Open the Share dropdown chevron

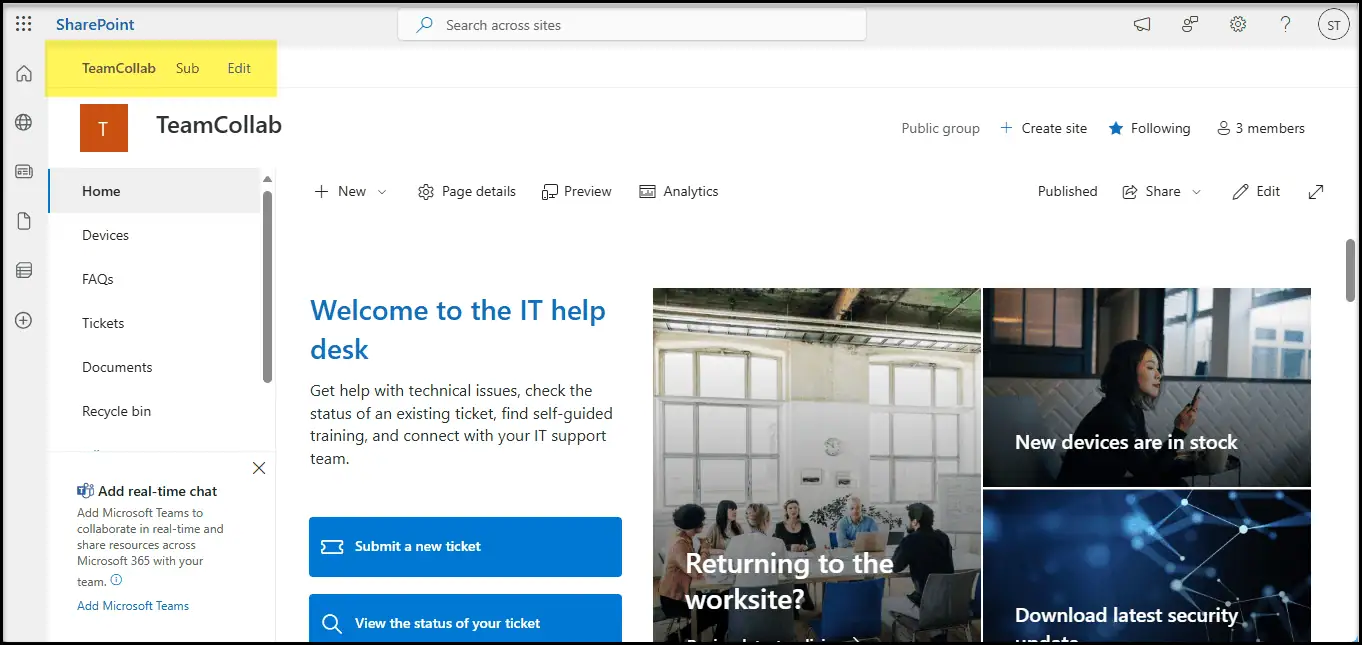pos(1197,191)
